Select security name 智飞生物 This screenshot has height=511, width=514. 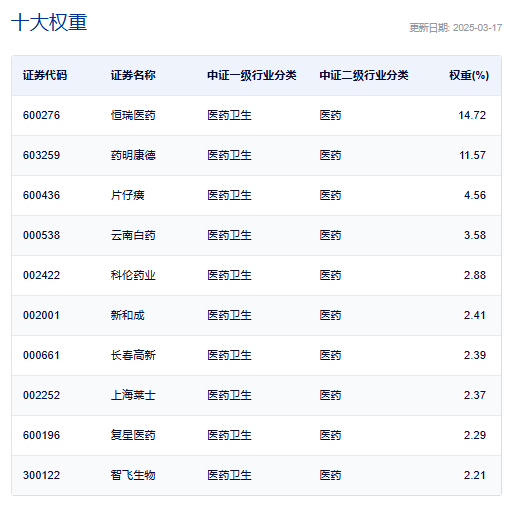click(x=133, y=475)
